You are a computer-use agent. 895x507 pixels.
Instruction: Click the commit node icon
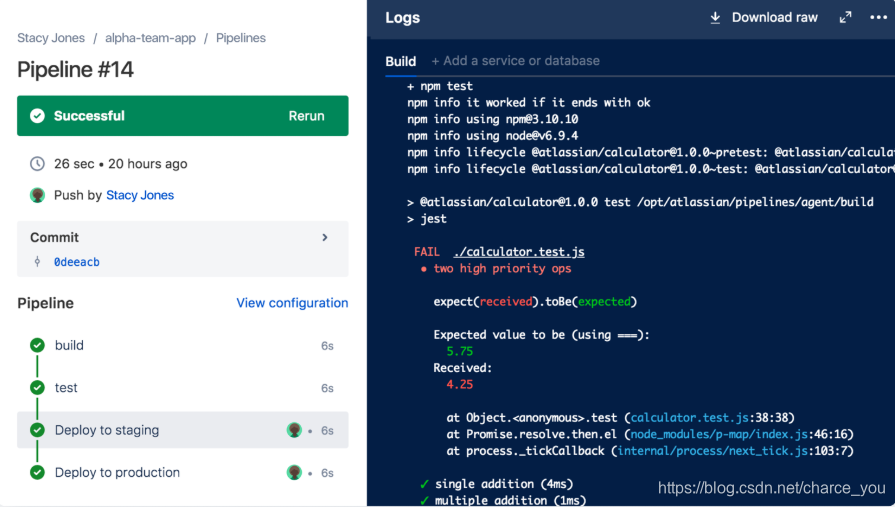pyautogui.click(x=38, y=261)
